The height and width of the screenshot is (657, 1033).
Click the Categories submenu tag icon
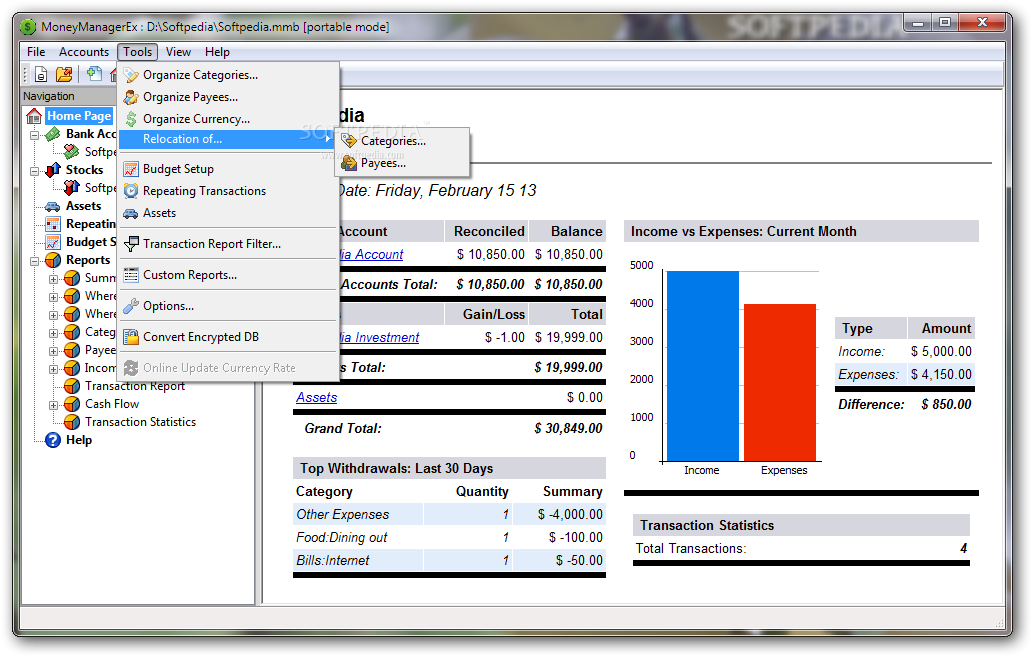pyautogui.click(x=349, y=140)
